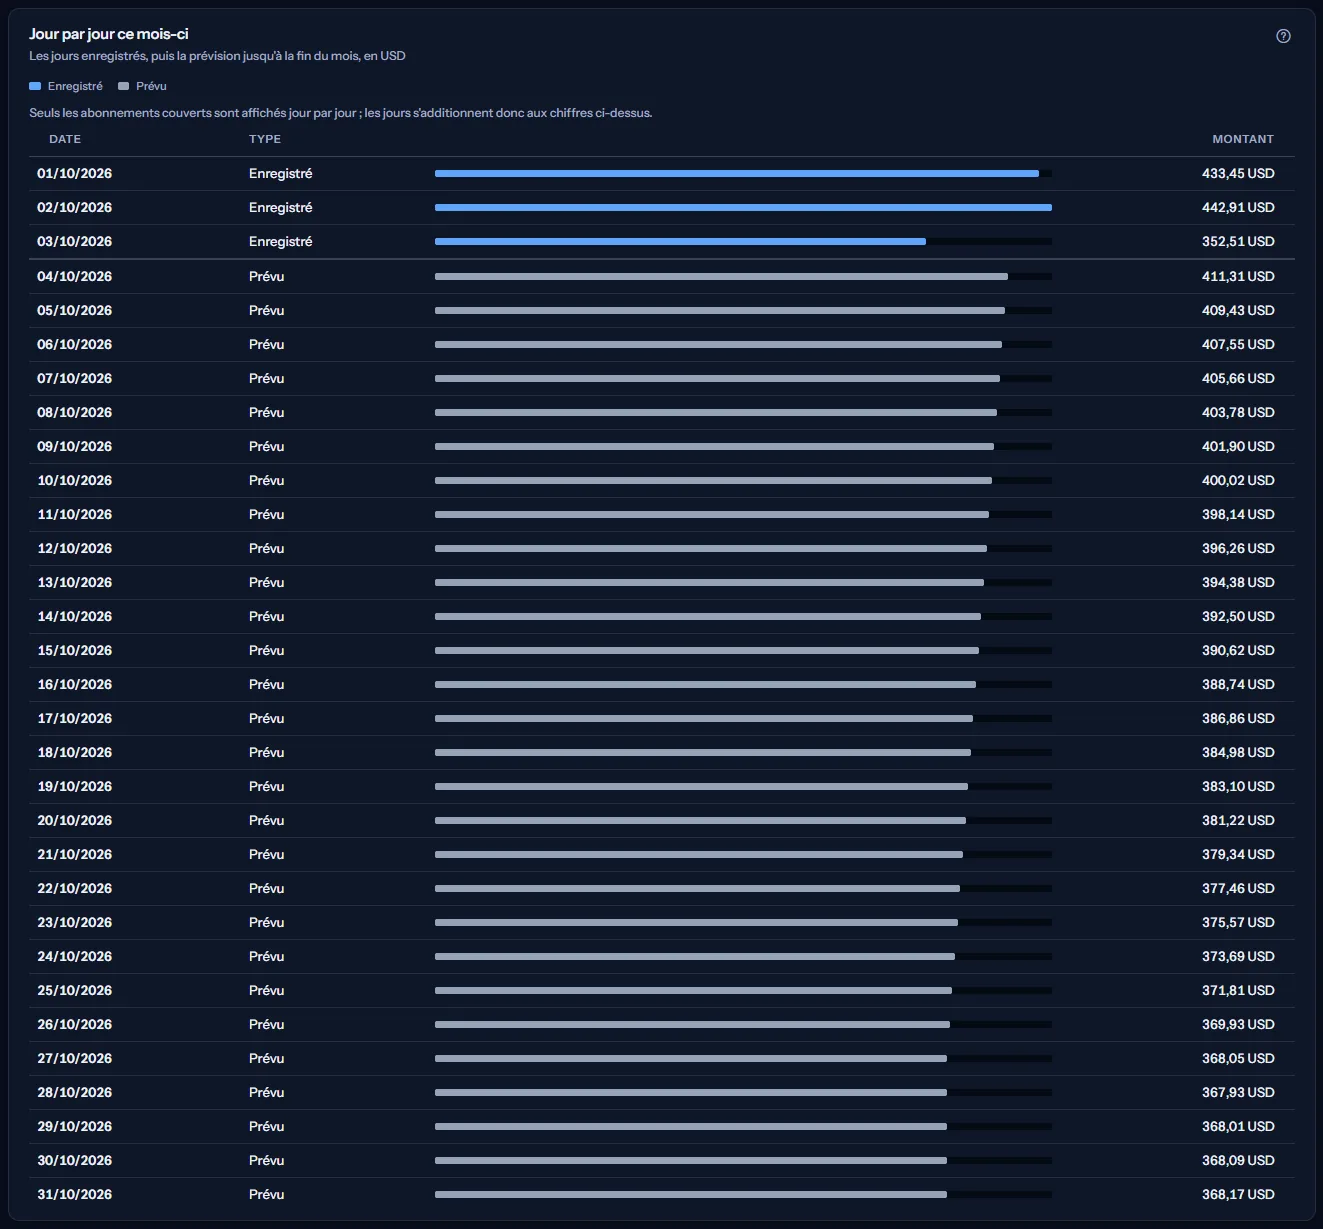This screenshot has height=1229, width=1323.
Task: Click the amount 375,57 USD
Action: click(x=1238, y=922)
